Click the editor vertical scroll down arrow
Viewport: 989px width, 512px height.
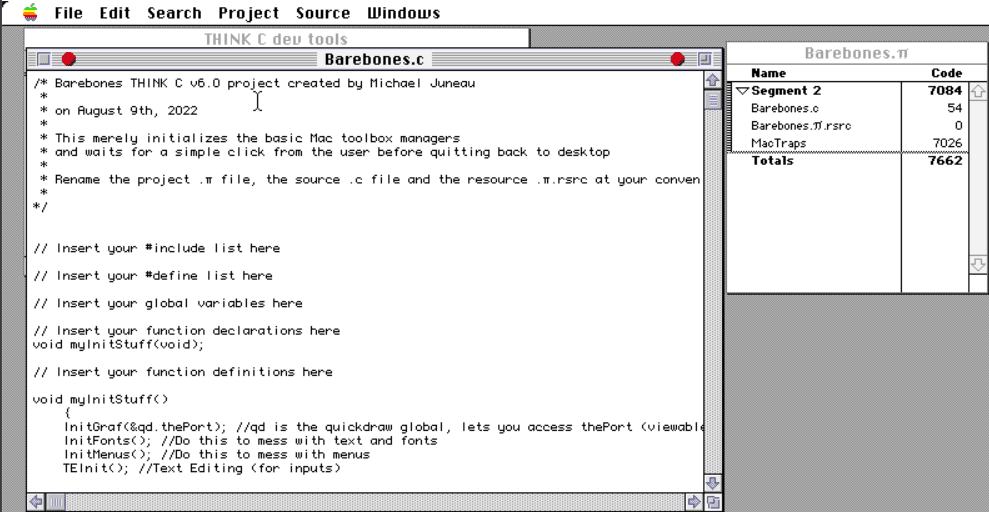(713, 484)
